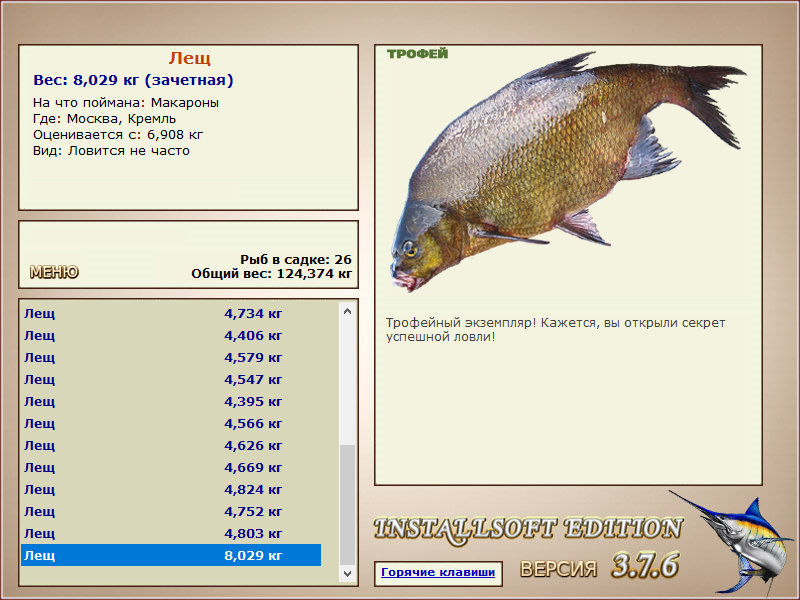
Task: Select the Лещ 4,579 кг row
Action: click(x=171, y=357)
